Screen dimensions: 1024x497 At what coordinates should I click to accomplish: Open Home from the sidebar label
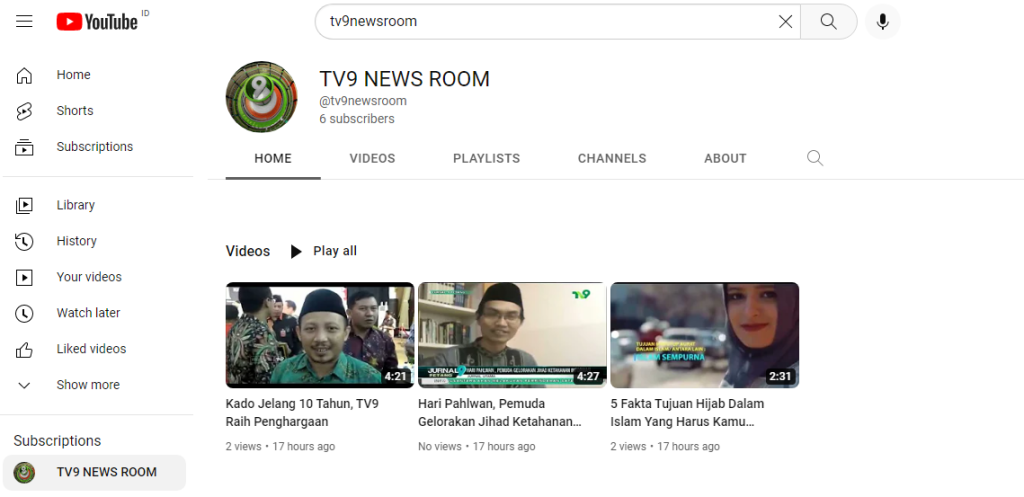coord(73,75)
